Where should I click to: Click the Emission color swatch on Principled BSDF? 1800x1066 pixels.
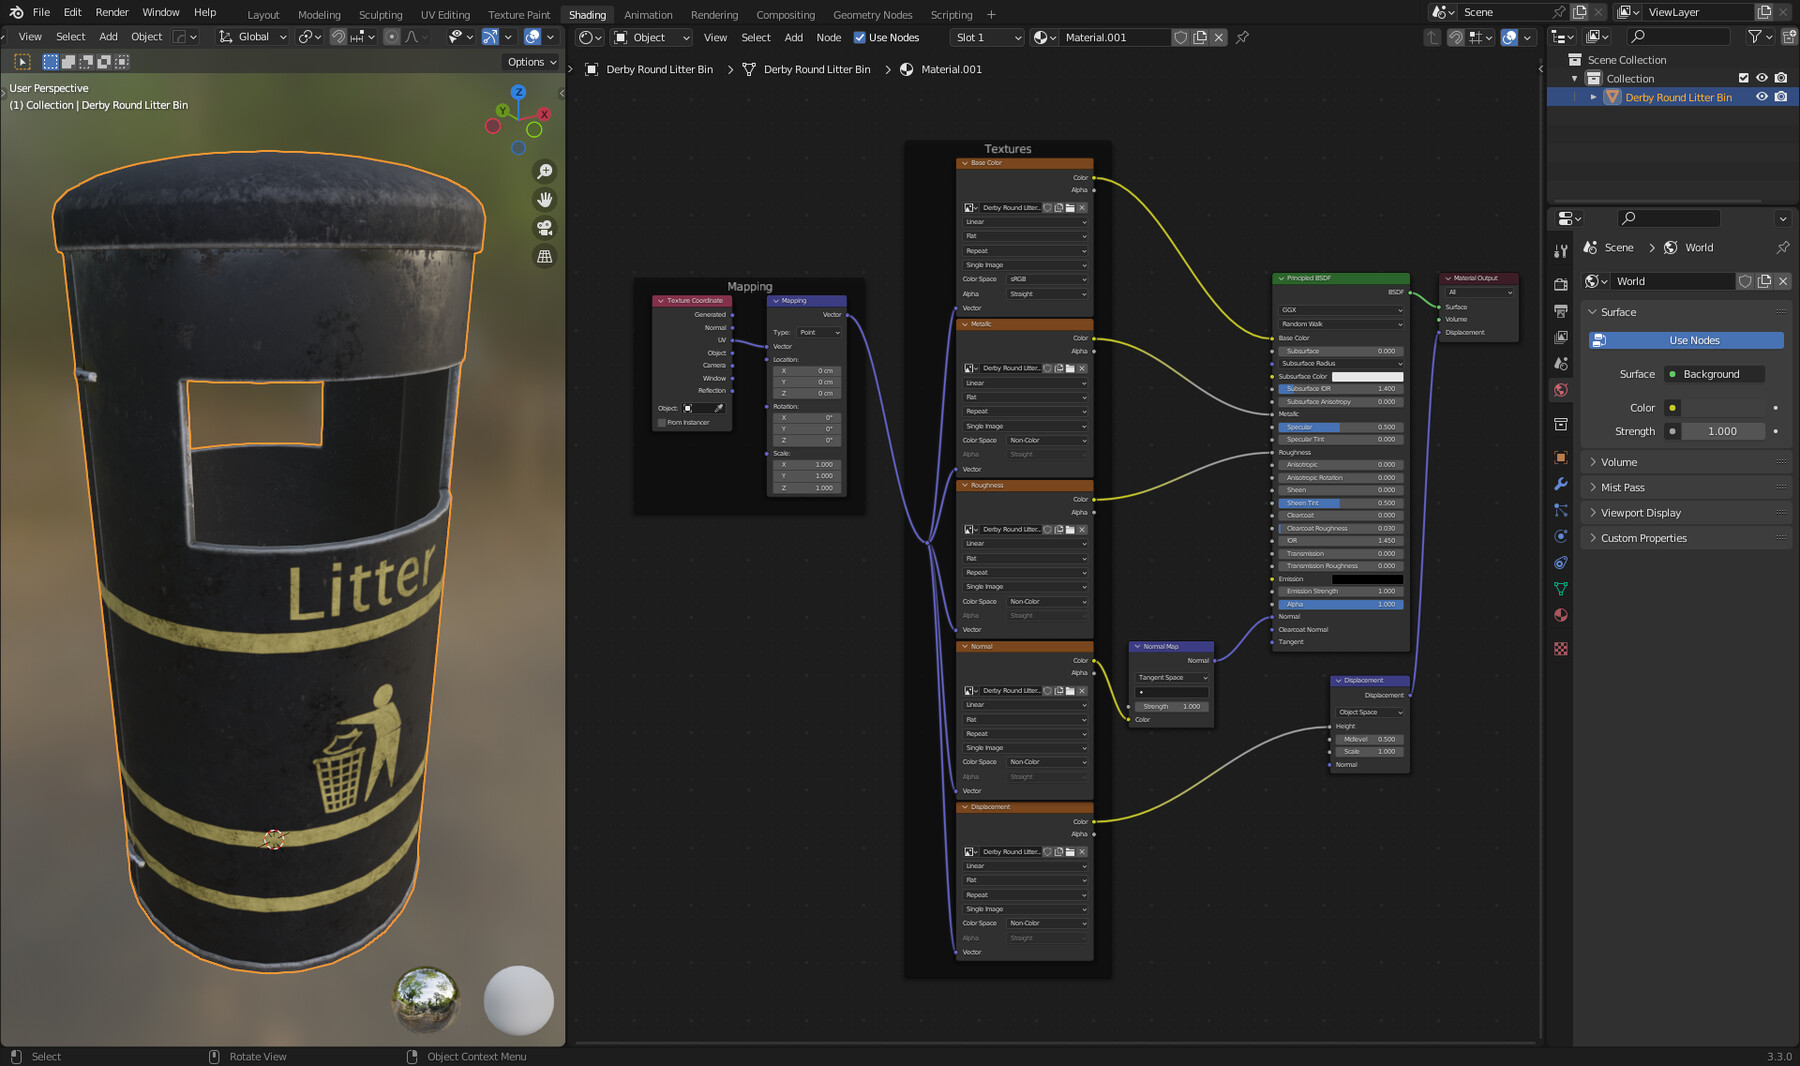(1368, 578)
